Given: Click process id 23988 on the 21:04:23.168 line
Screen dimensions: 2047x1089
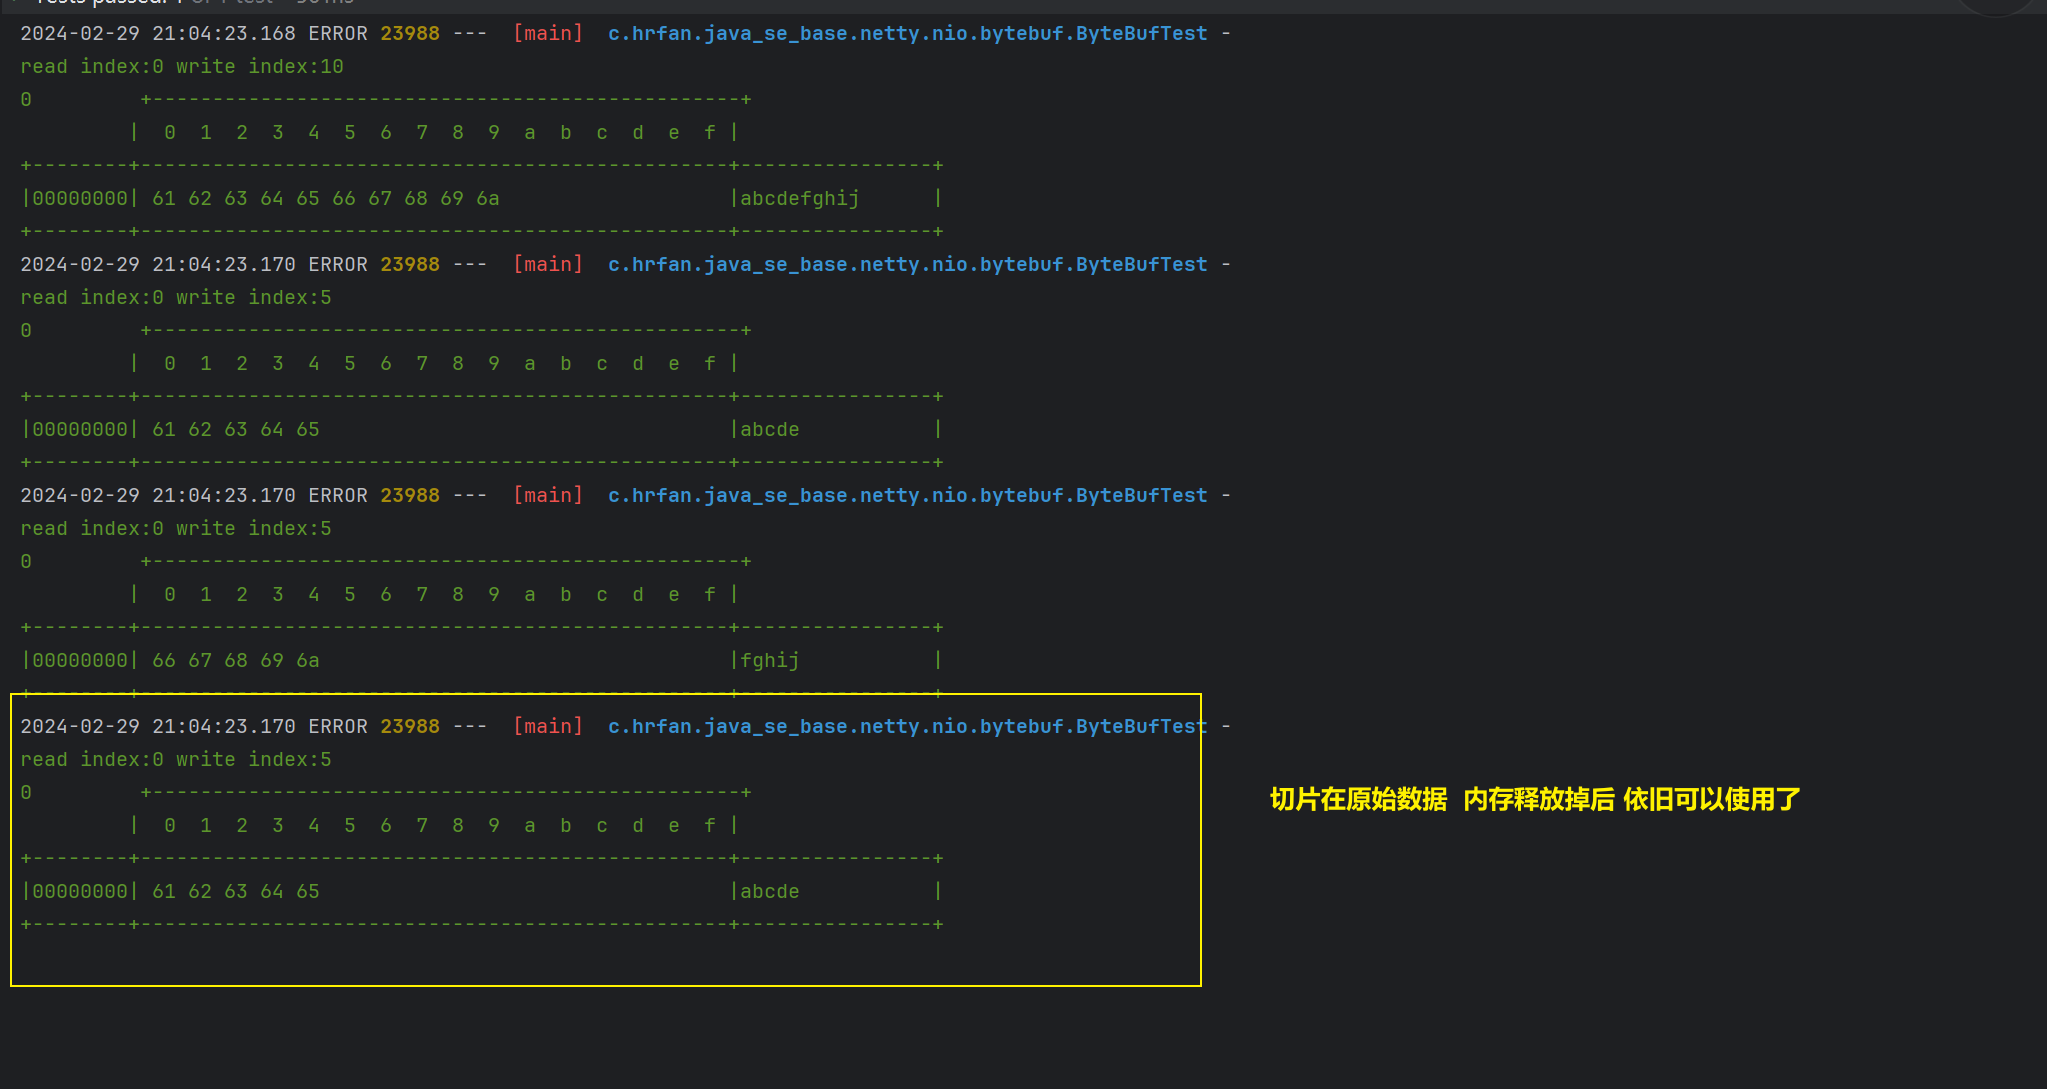Looking at the screenshot, I should (x=410, y=33).
